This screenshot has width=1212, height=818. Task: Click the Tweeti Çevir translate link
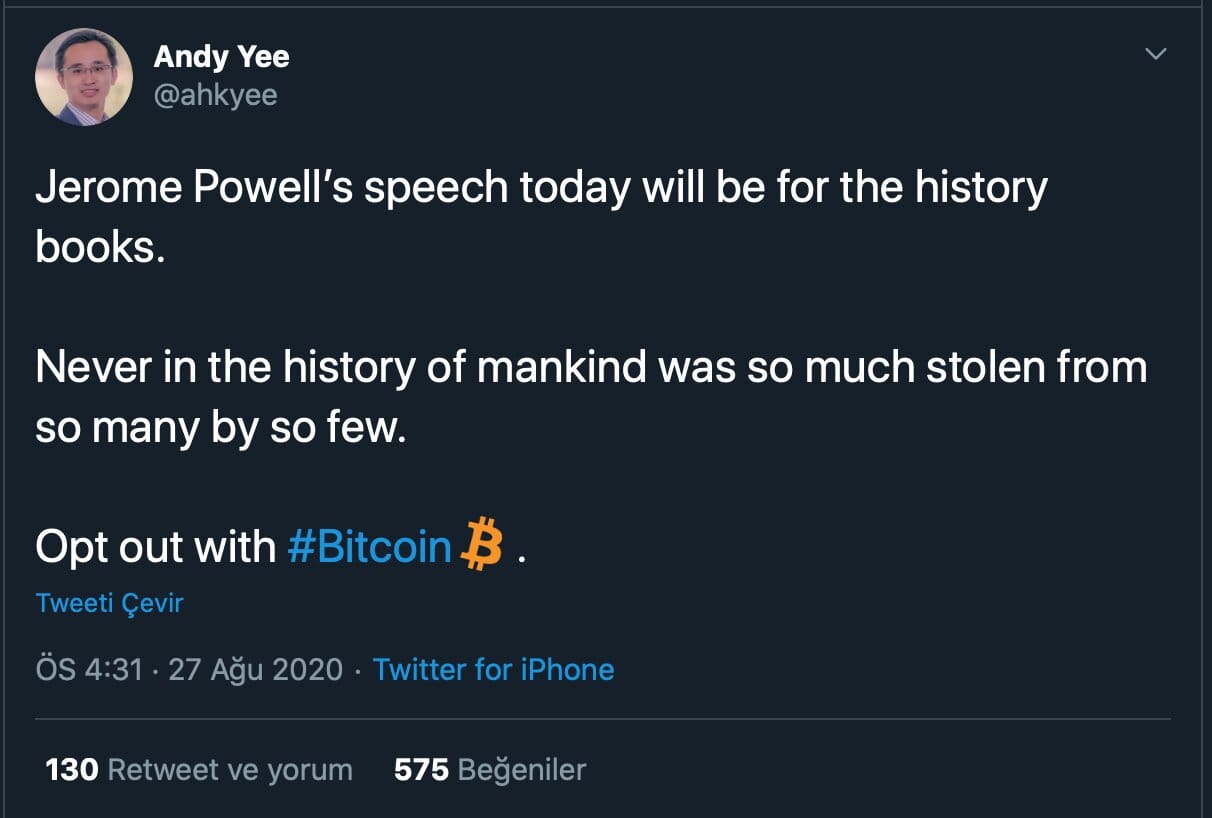pyautogui.click(x=109, y=603)
